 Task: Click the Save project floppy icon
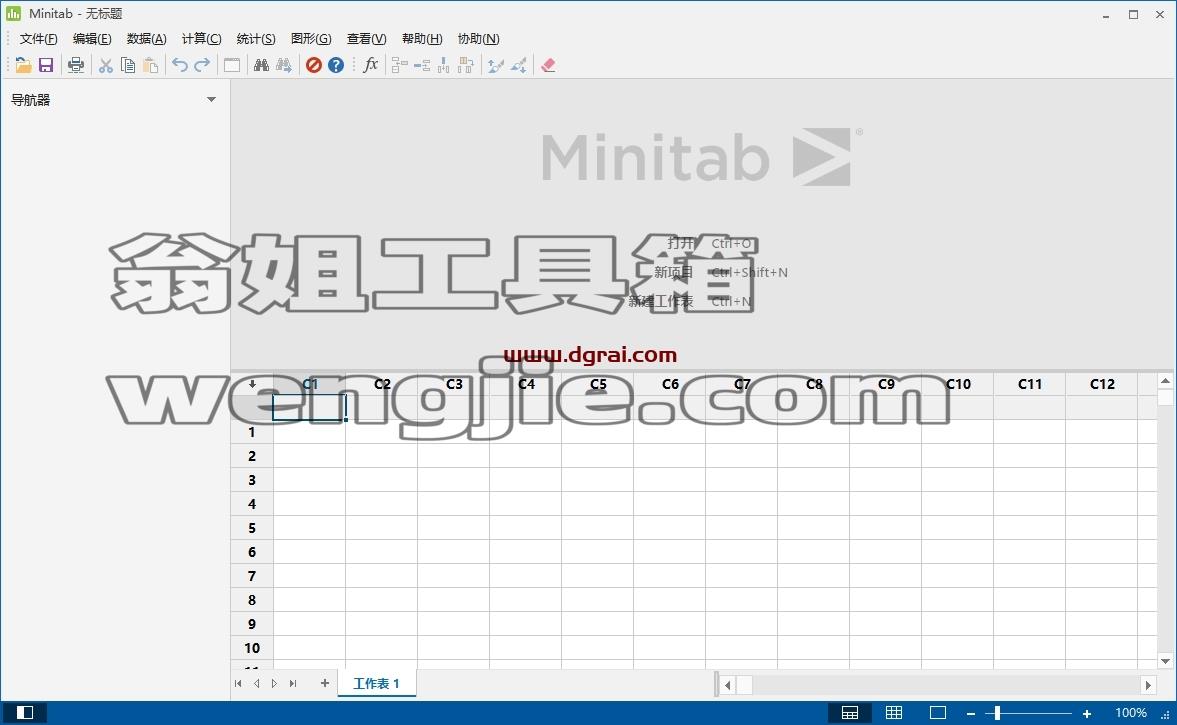click(x=46, y=65)
